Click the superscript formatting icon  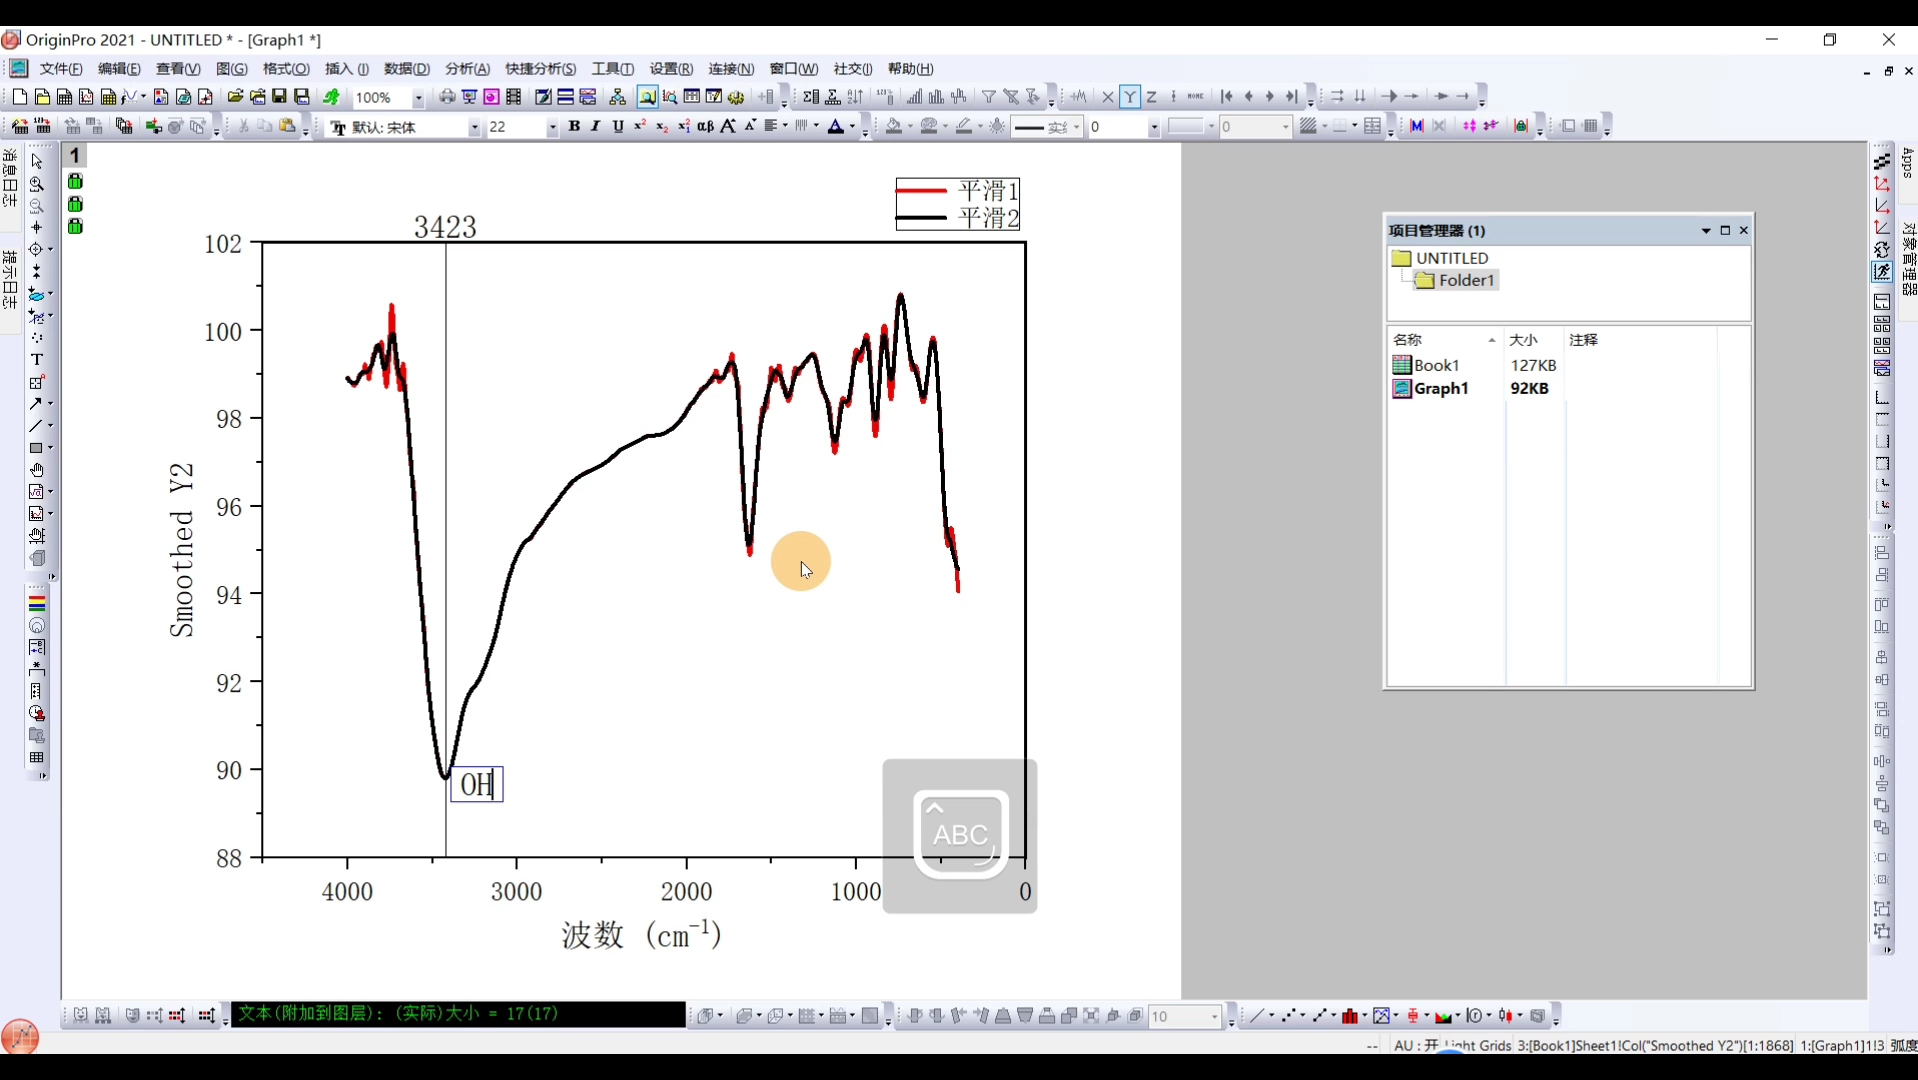click(640, 126)
